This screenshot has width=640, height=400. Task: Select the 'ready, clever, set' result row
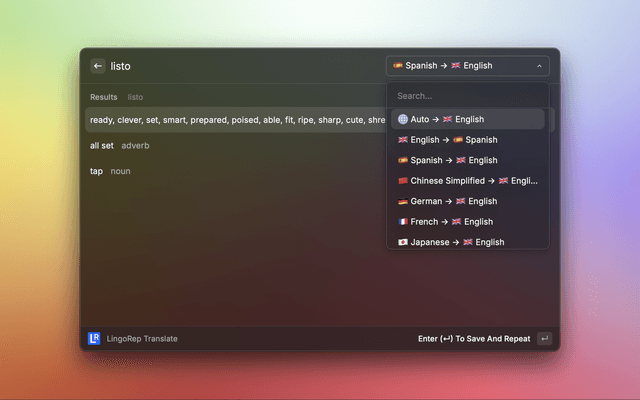[x=236, y=120]
